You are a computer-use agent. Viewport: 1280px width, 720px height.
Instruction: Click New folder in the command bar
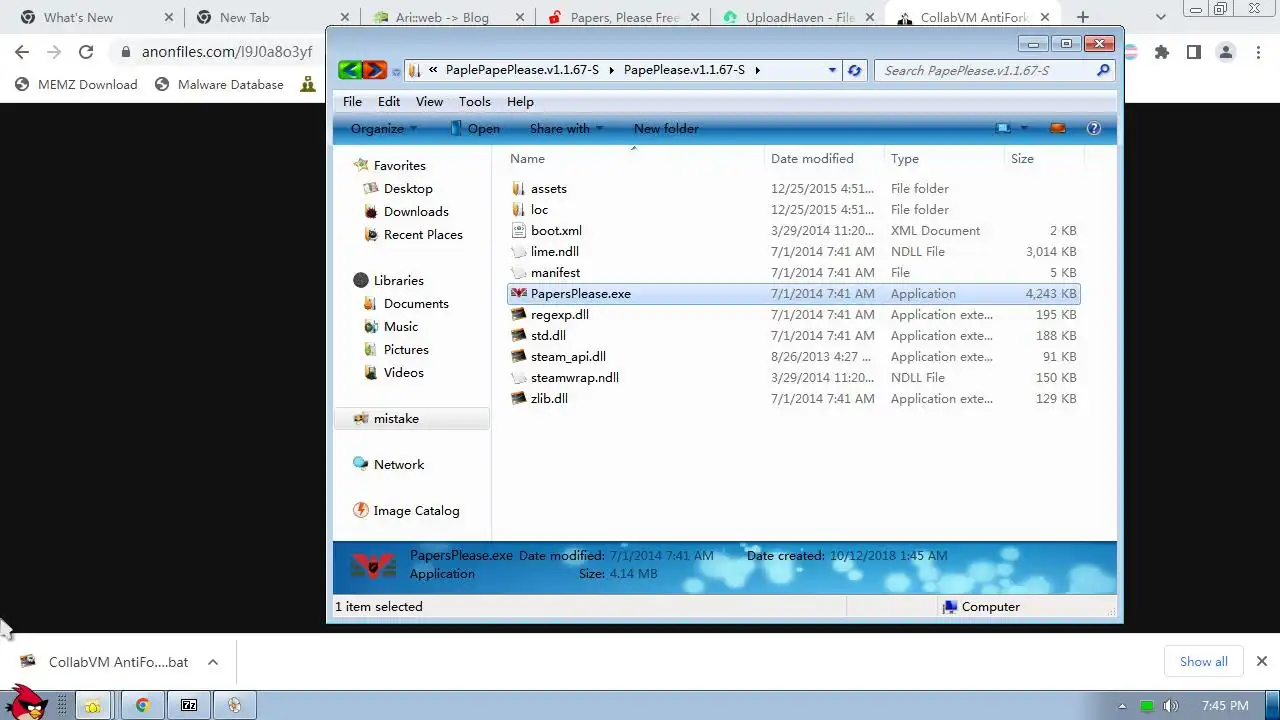pyautogui.click(x=666, y=128)
